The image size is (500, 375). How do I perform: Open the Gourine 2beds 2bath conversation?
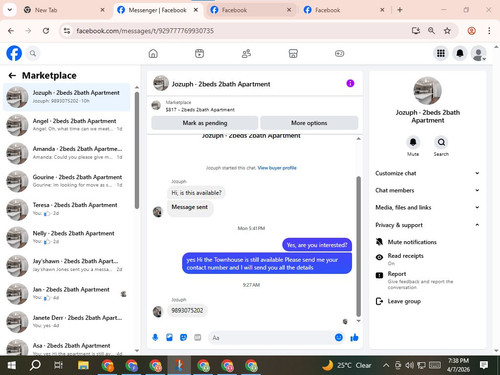pos(67,181)
